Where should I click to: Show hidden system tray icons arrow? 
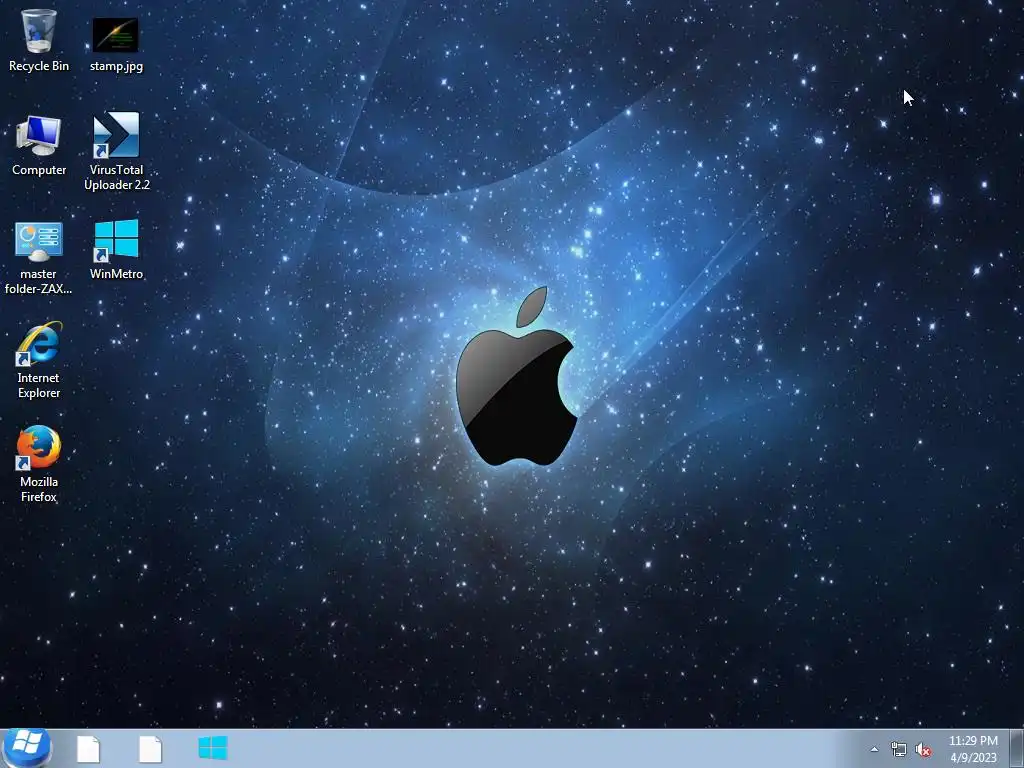click(x=874, y=750)
